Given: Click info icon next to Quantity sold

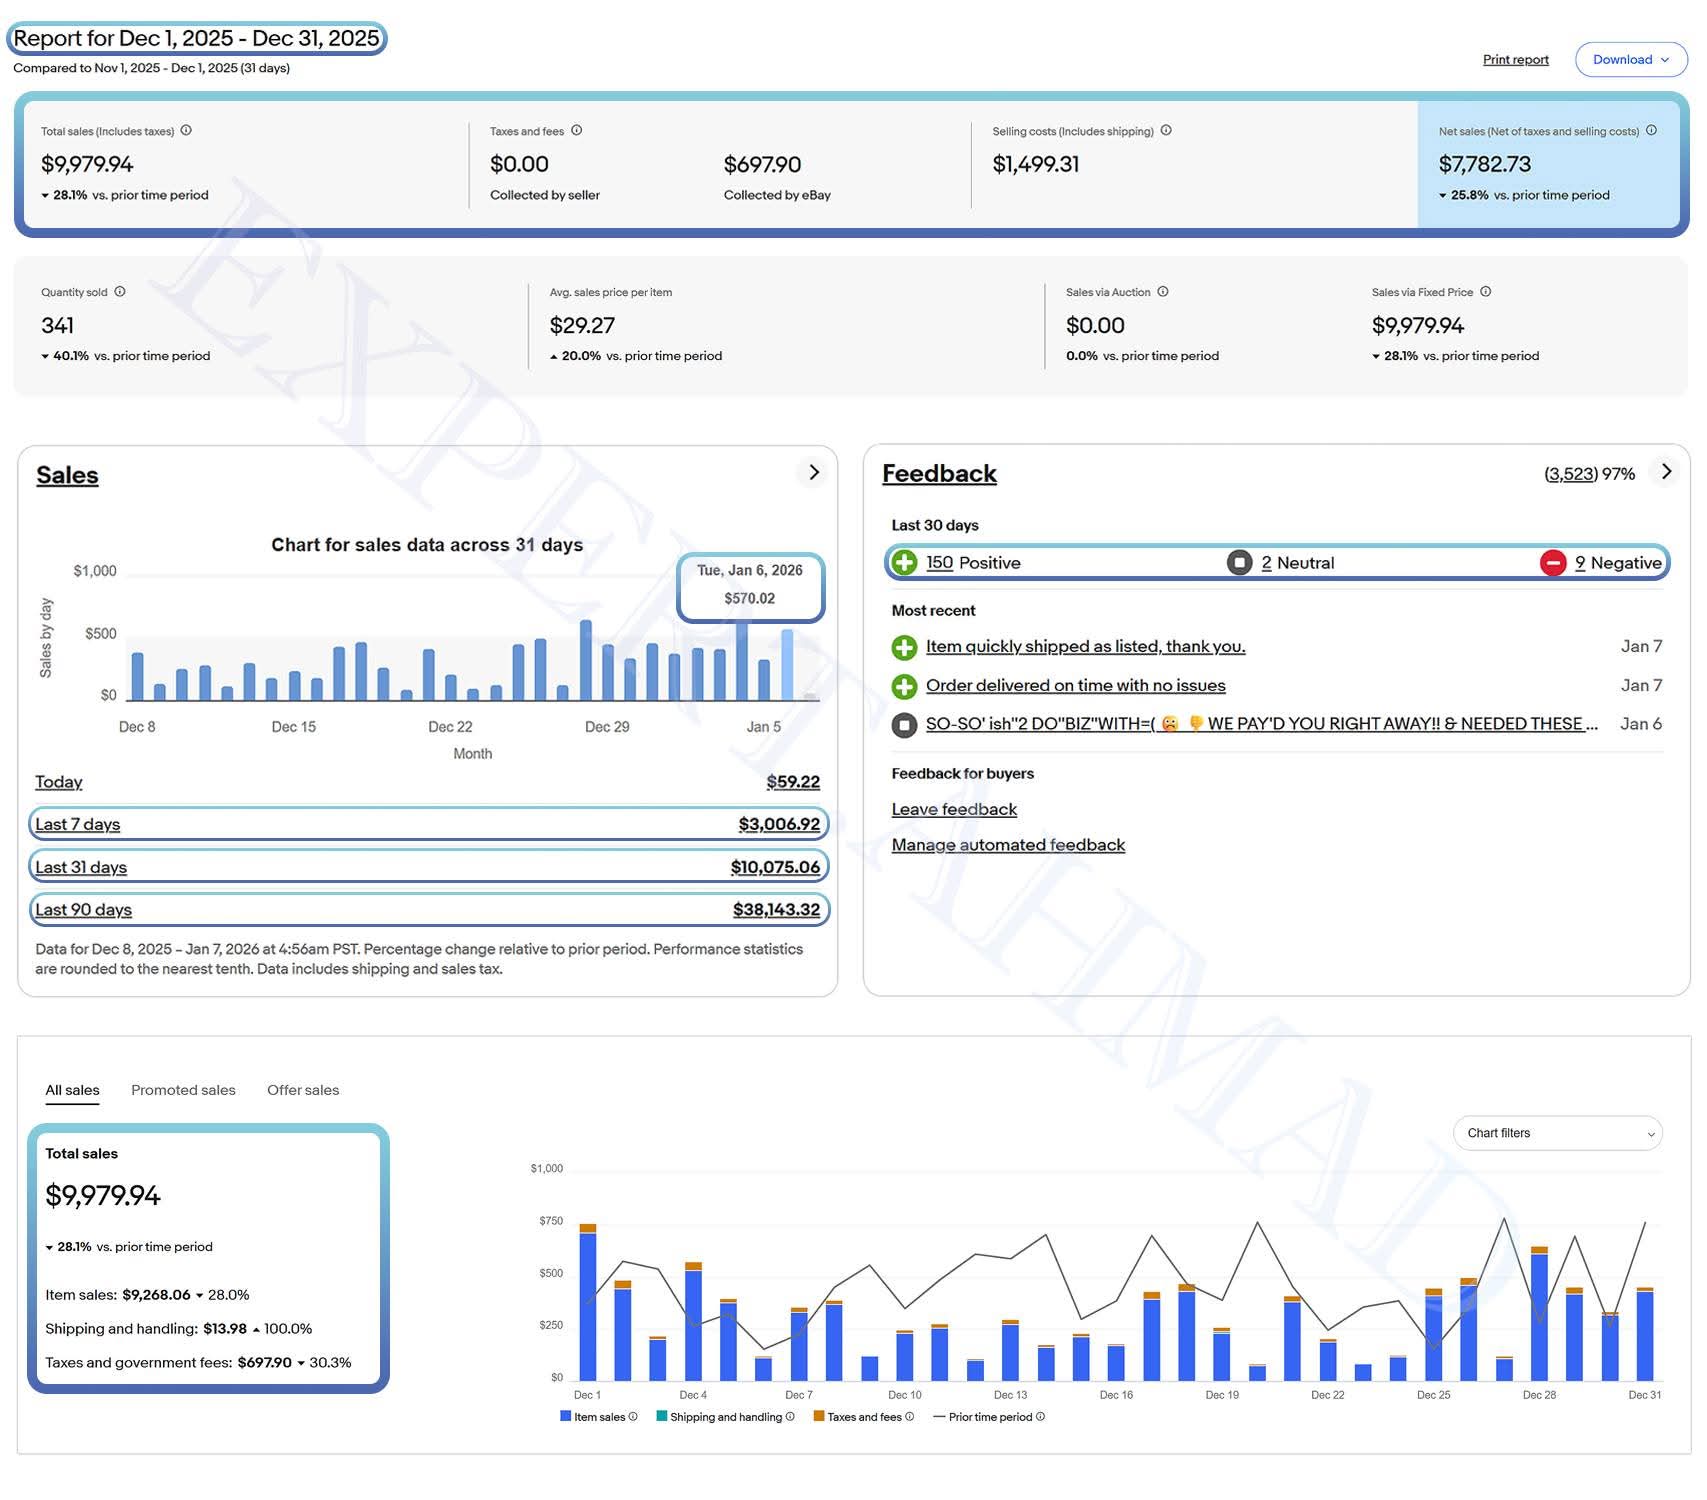Looking at the screenshot, I should [x=120, y=292].
